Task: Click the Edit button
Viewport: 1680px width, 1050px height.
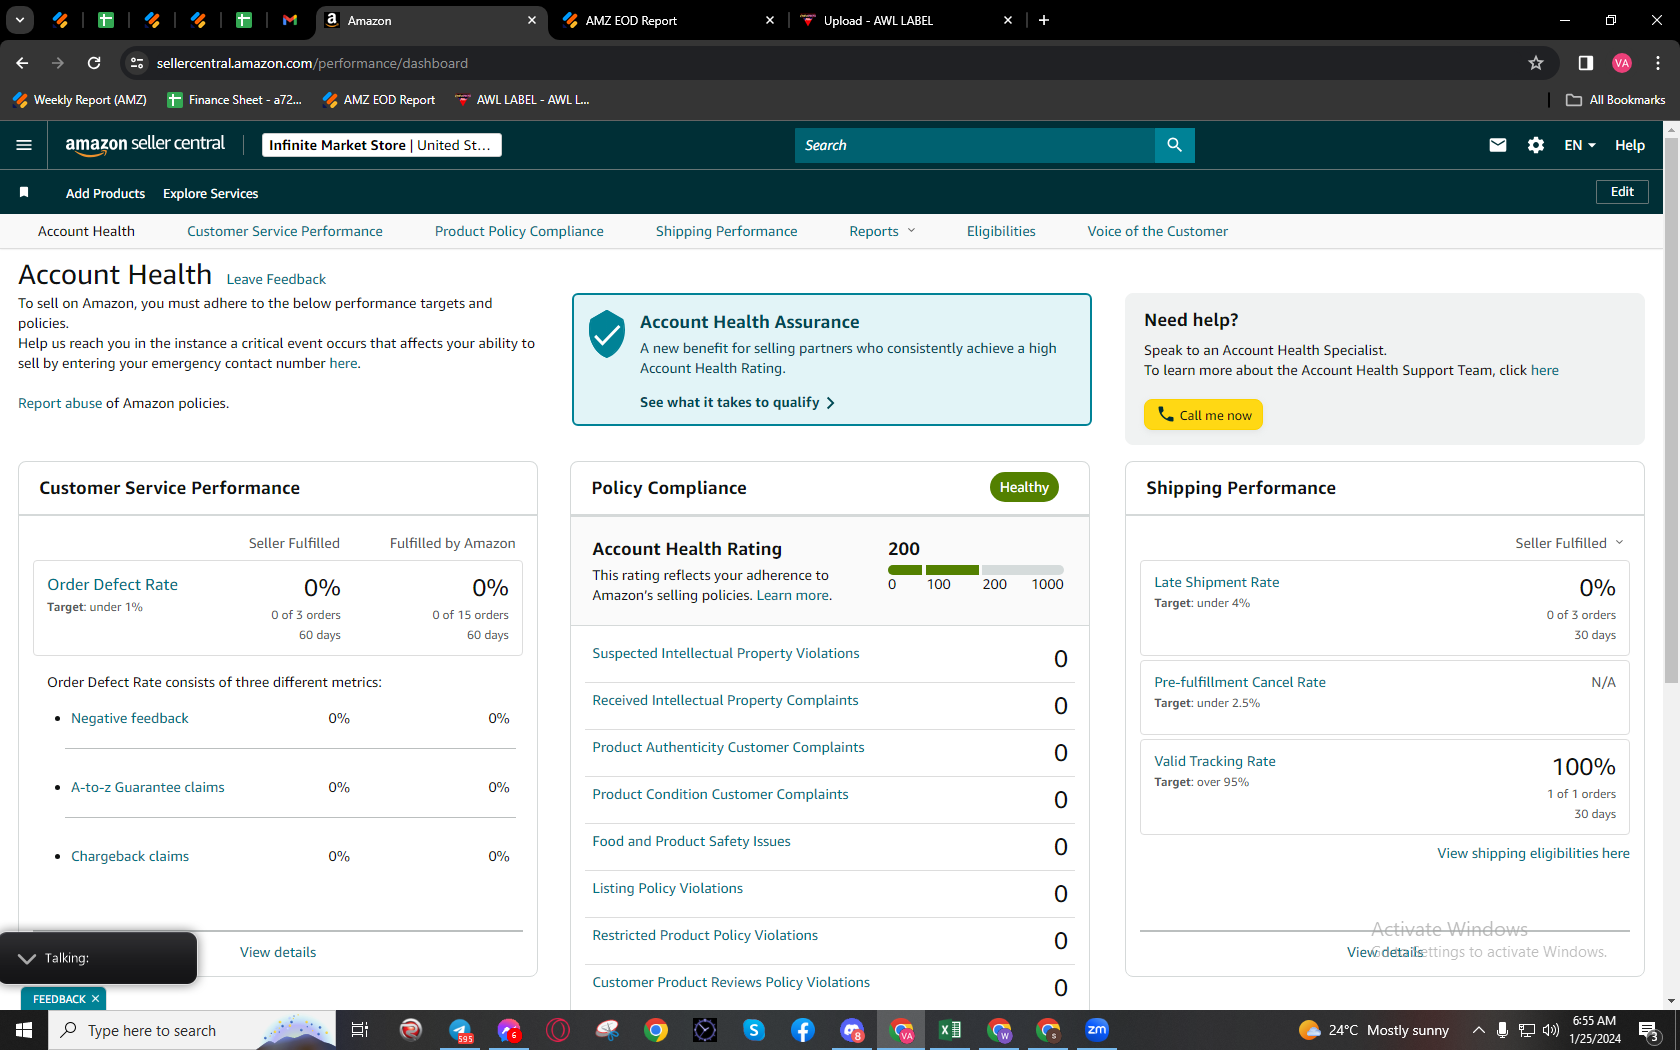Action: click(1622, 192)
